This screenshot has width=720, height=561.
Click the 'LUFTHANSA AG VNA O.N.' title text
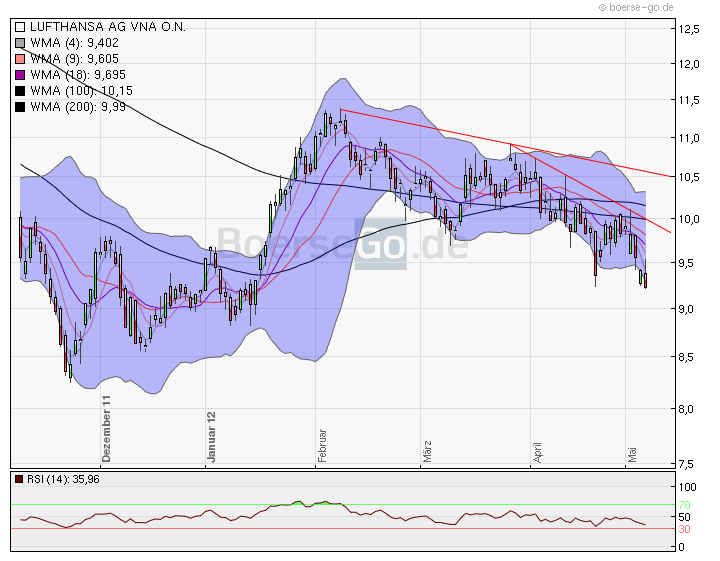pos(108,27)
